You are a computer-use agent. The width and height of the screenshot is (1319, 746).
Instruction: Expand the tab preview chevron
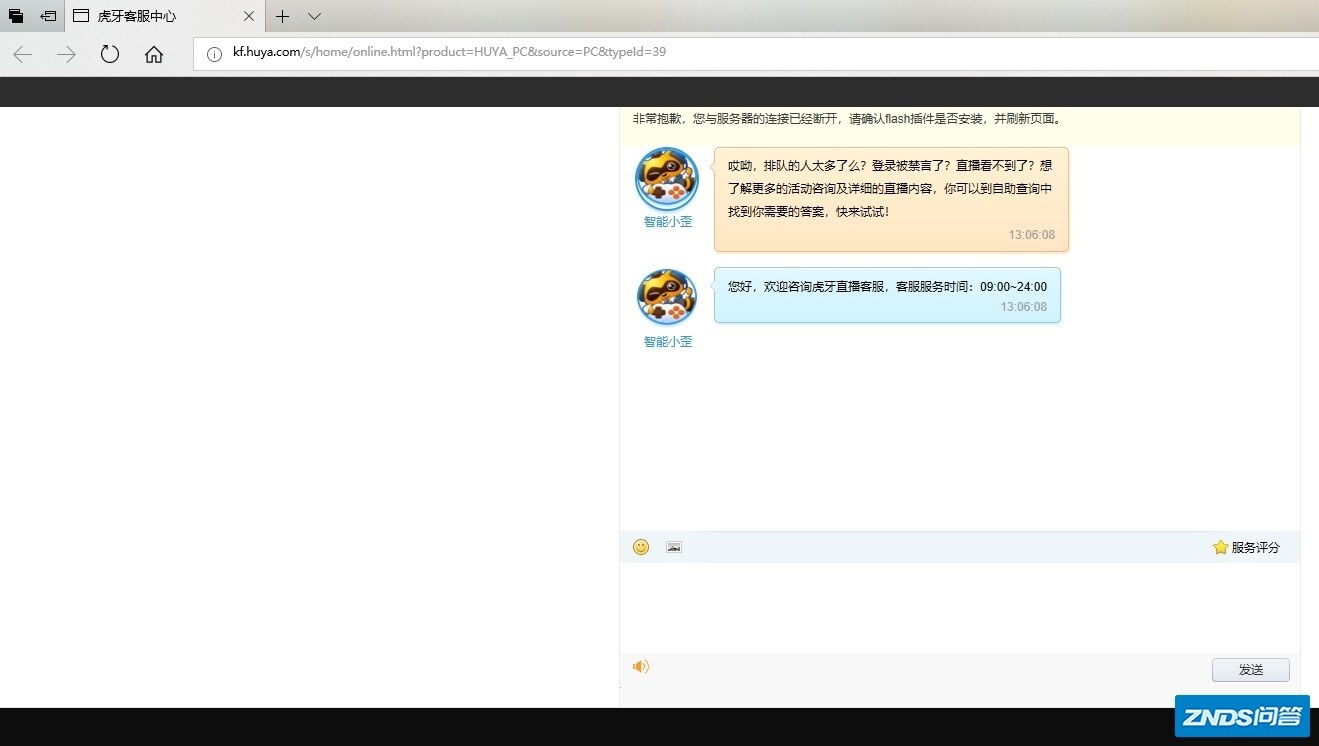click(314, 16)
